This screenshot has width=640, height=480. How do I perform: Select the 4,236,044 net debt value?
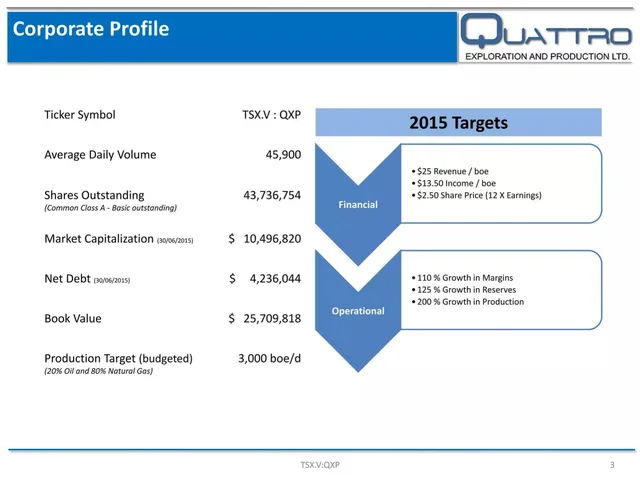tap(275, 279)
